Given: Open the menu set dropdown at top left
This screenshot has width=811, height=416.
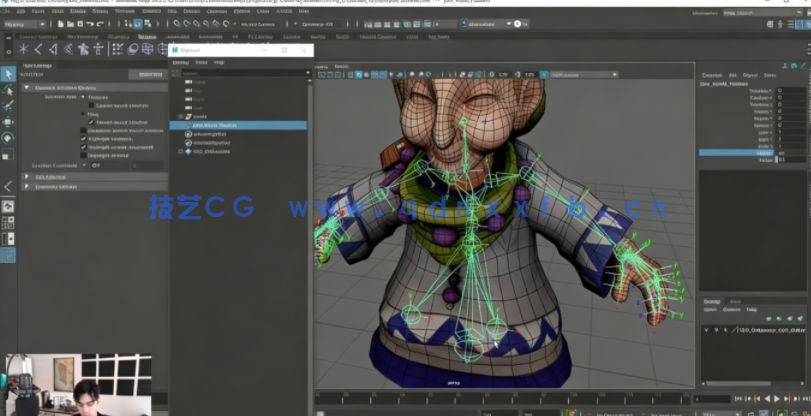Looking at the screenshot, I should pyautogui.click(x=27, y=22).
